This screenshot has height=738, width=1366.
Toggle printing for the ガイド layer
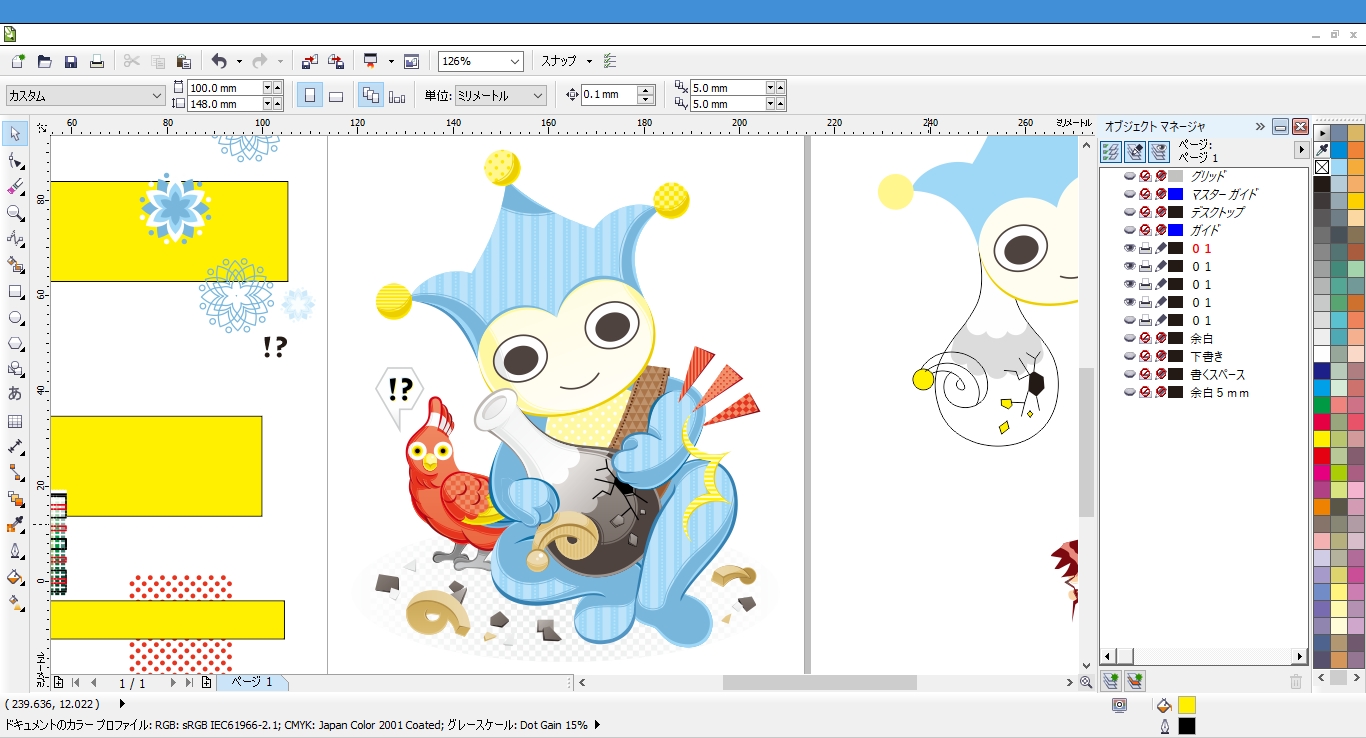1146,231
